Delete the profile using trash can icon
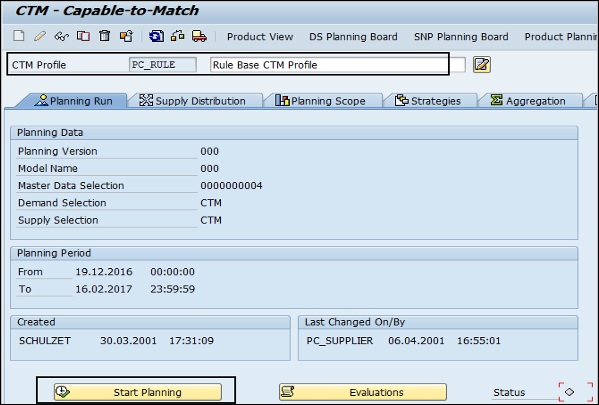 [x=104, y=36]
